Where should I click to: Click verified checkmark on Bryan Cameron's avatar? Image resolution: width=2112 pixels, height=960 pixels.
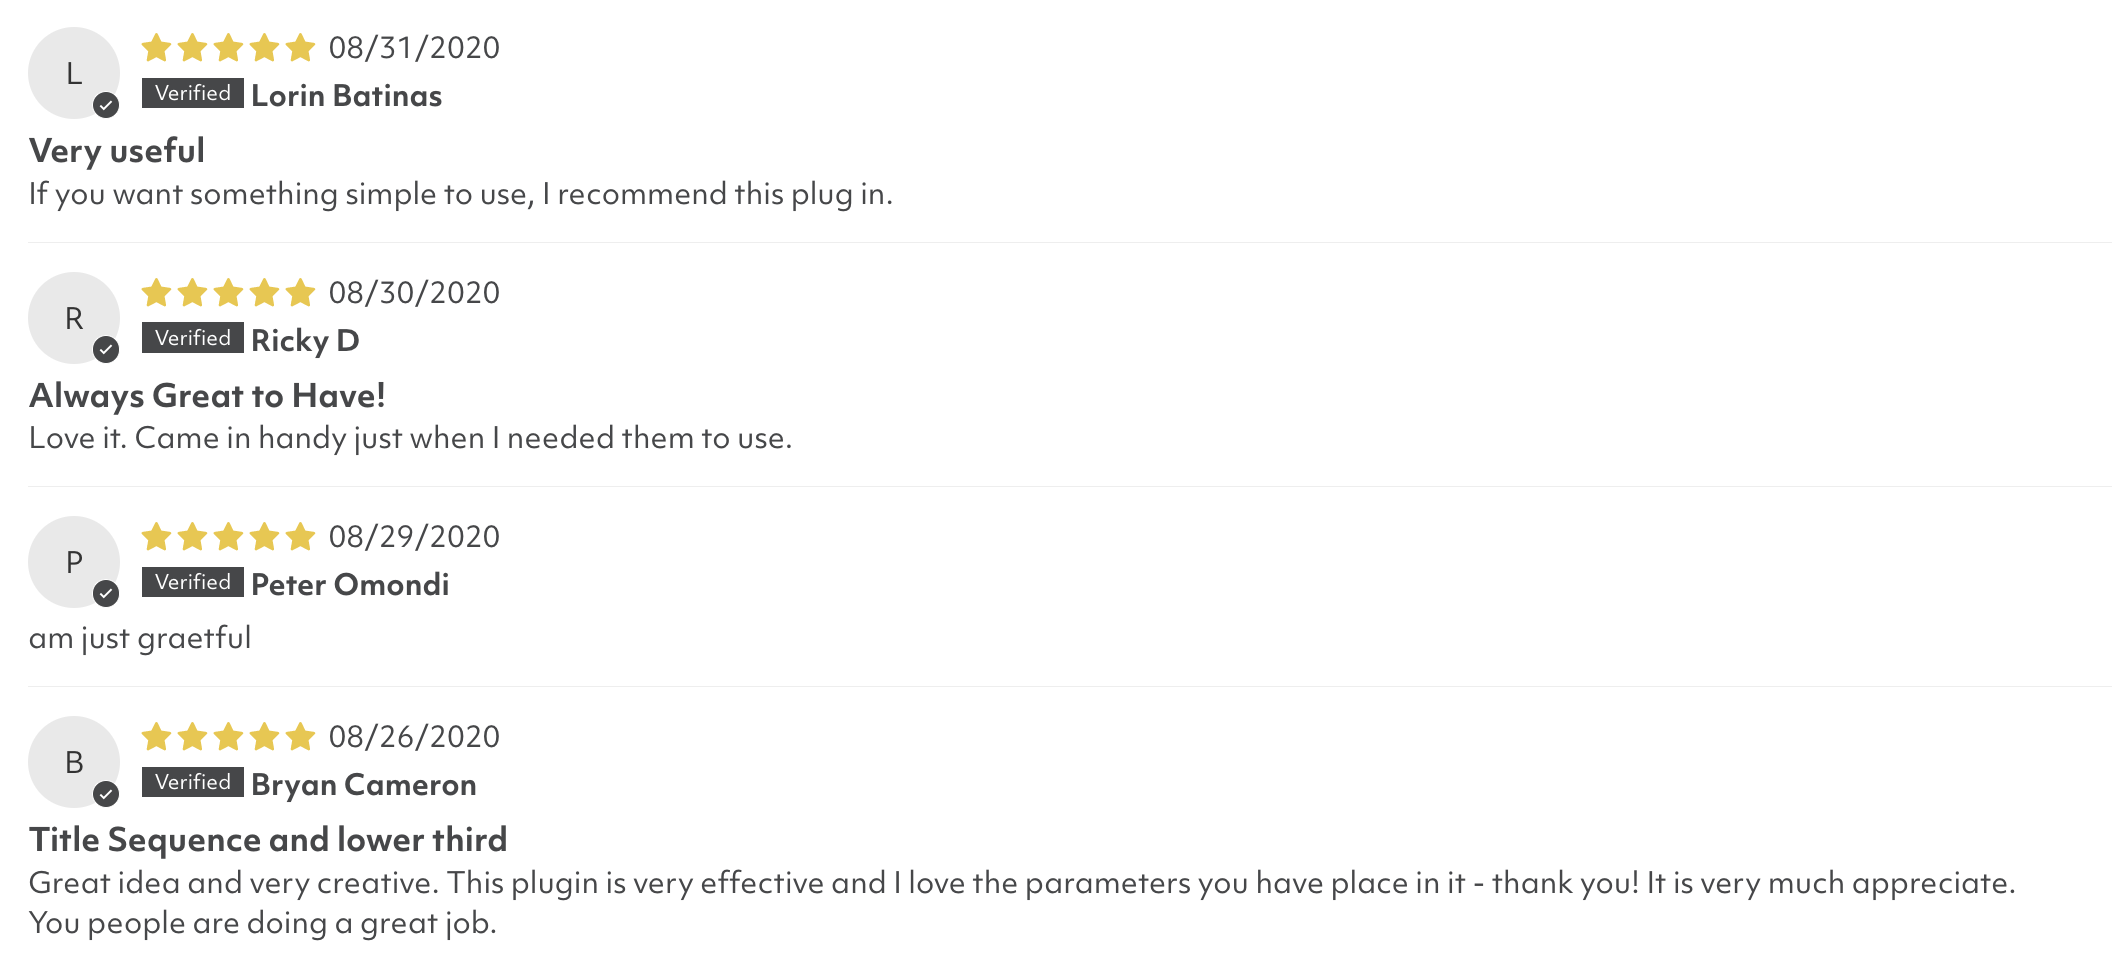click(106, 794)
